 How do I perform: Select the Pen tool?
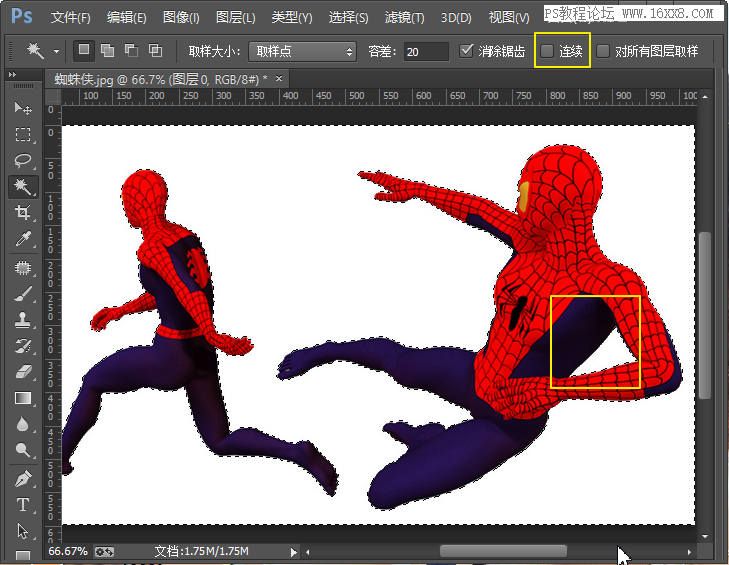tap(22, 479)
